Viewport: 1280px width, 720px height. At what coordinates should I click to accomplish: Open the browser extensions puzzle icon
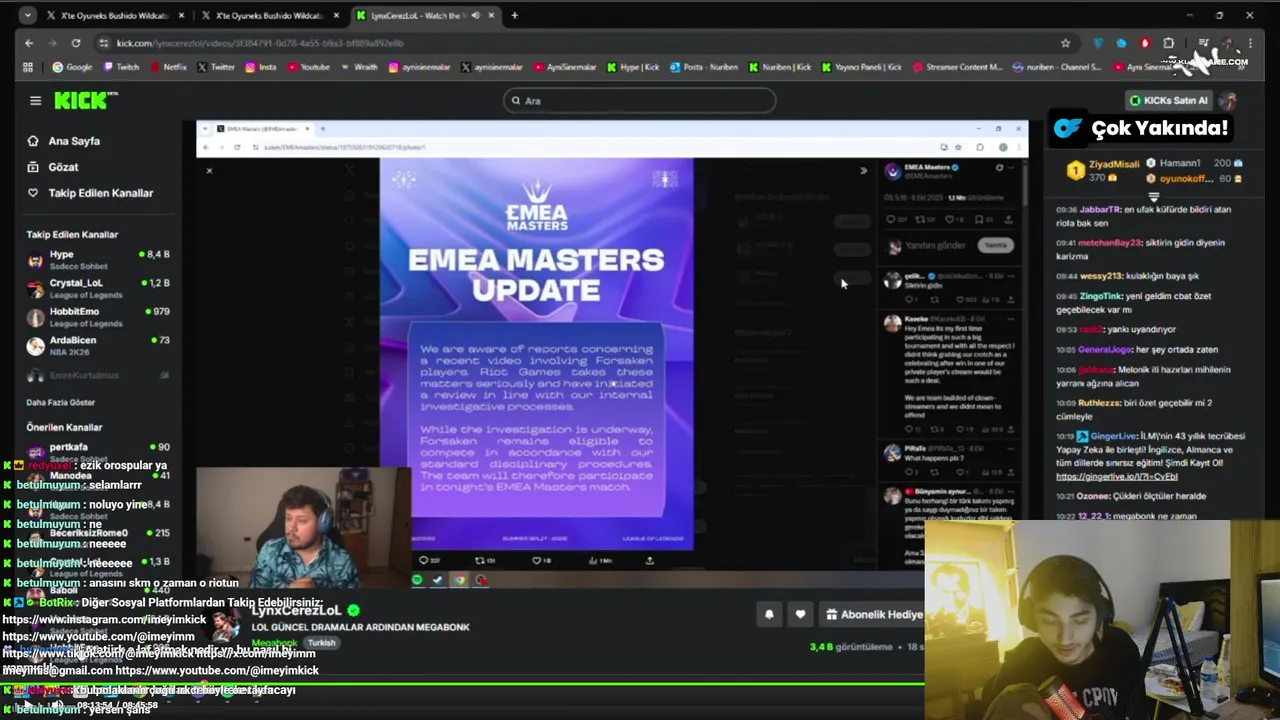1168,43
